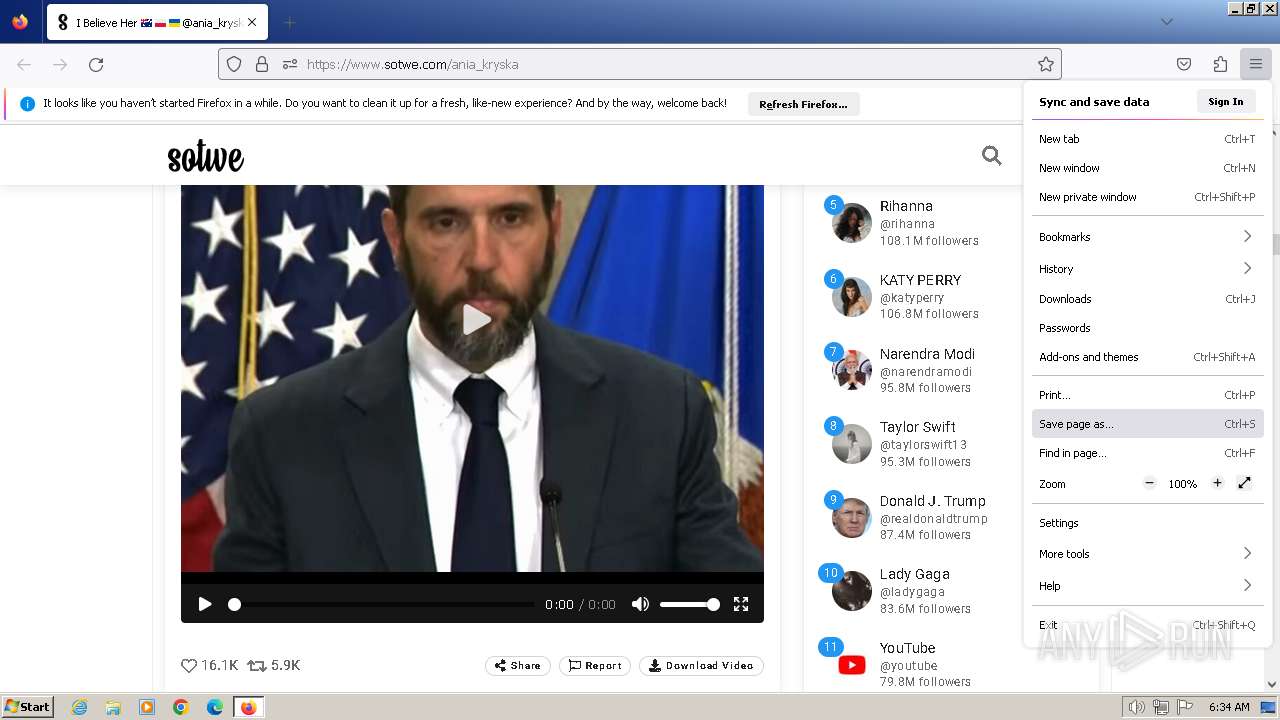This screenshot has height=720, width=1280.
Task: Expand the Bookmarks submenu
Action: pos(1147,237)
